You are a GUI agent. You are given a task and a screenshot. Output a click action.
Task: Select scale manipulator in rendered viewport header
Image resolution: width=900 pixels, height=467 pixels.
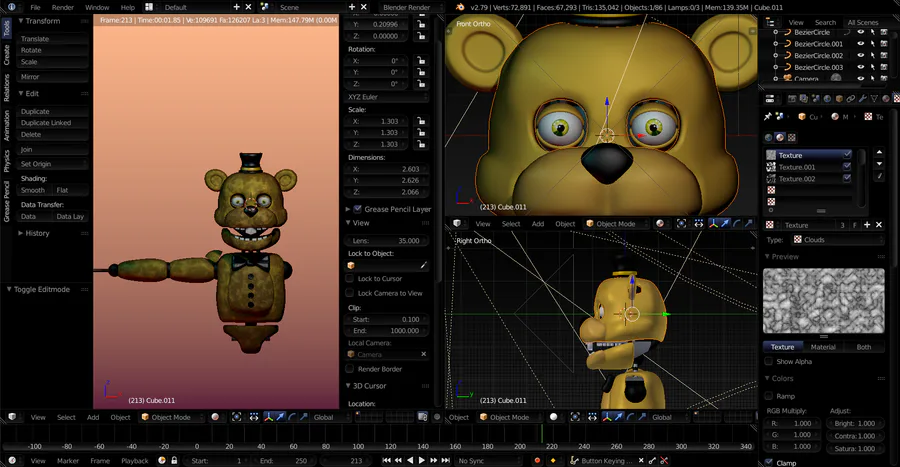304,417
